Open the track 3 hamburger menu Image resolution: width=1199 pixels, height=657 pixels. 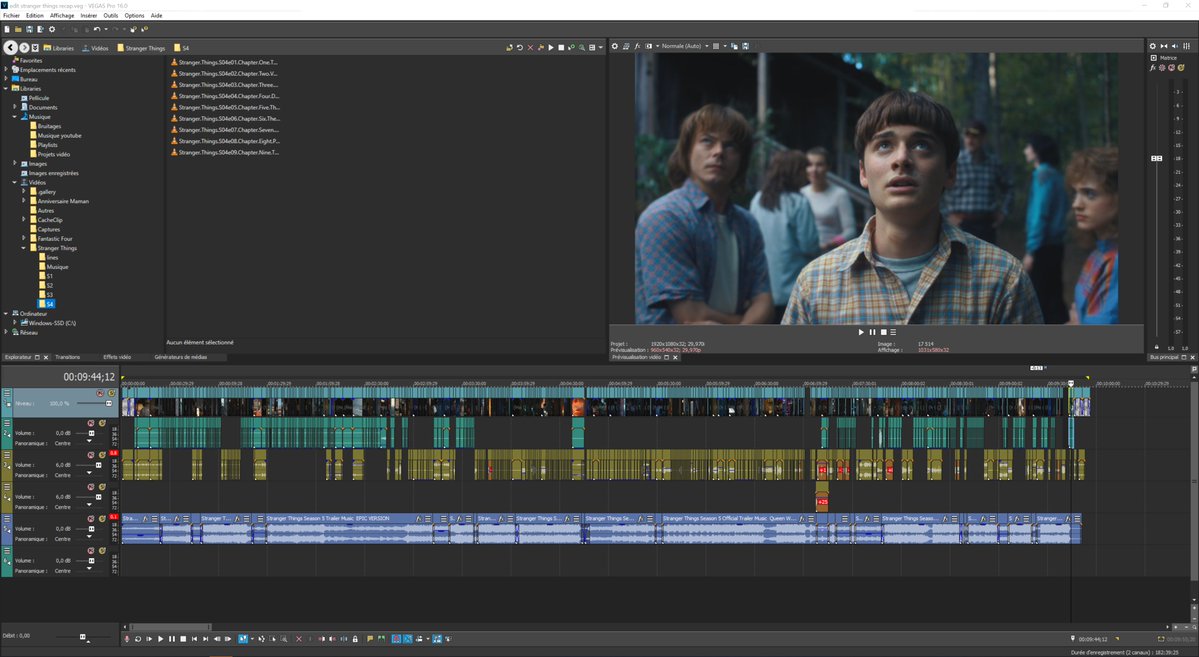click(x=7, y=455)
